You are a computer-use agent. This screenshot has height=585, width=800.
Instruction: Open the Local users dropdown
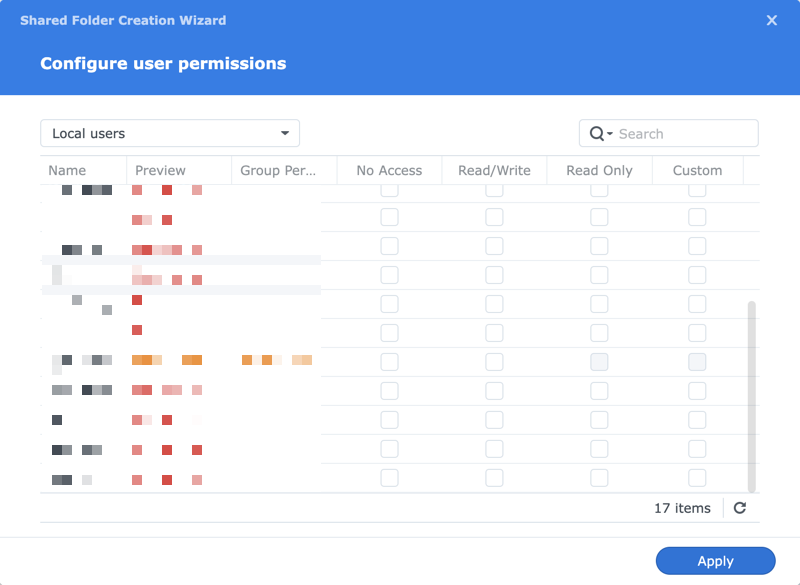click(x=170, y=133)
